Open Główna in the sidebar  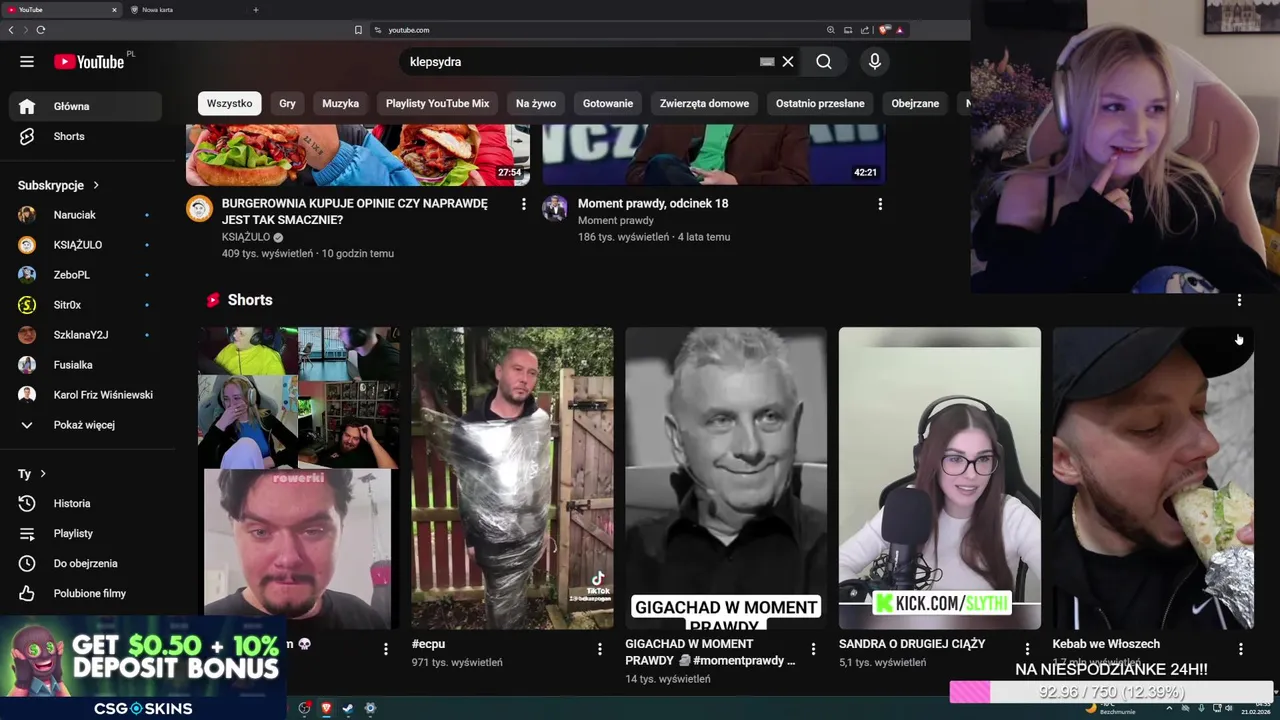click(85, 106)
